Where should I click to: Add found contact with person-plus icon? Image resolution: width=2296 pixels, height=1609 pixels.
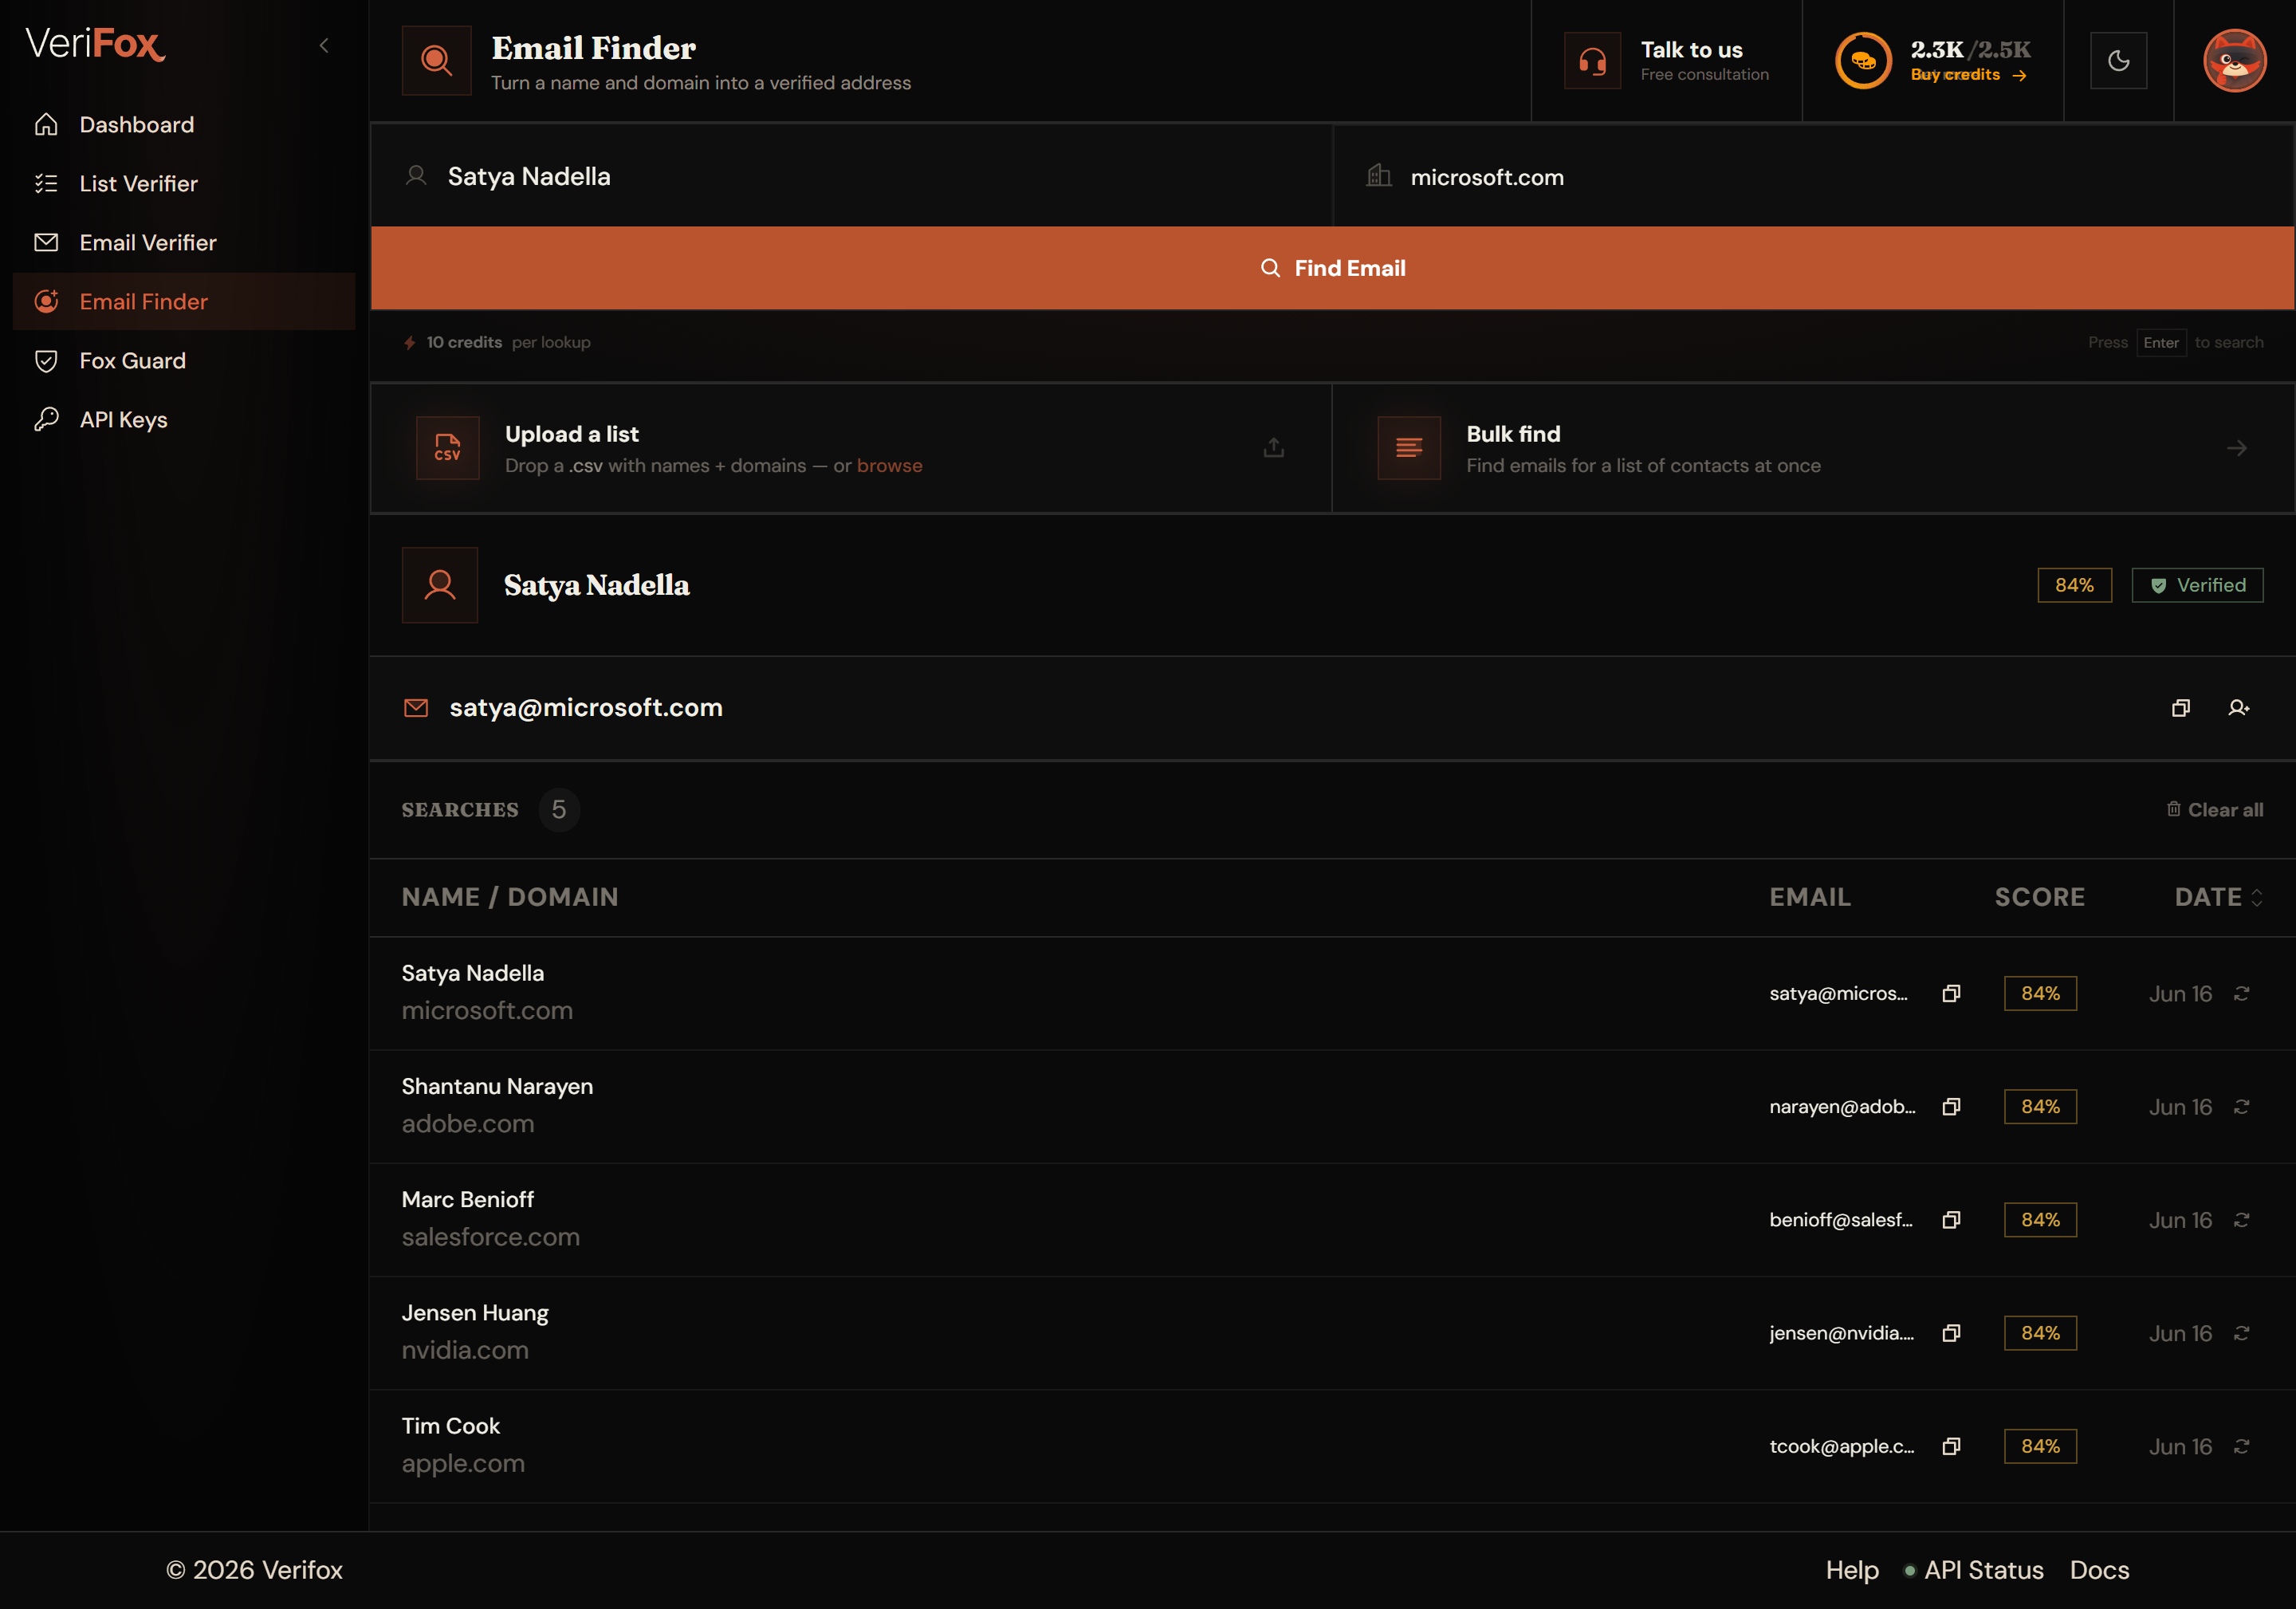[2238, 708]
